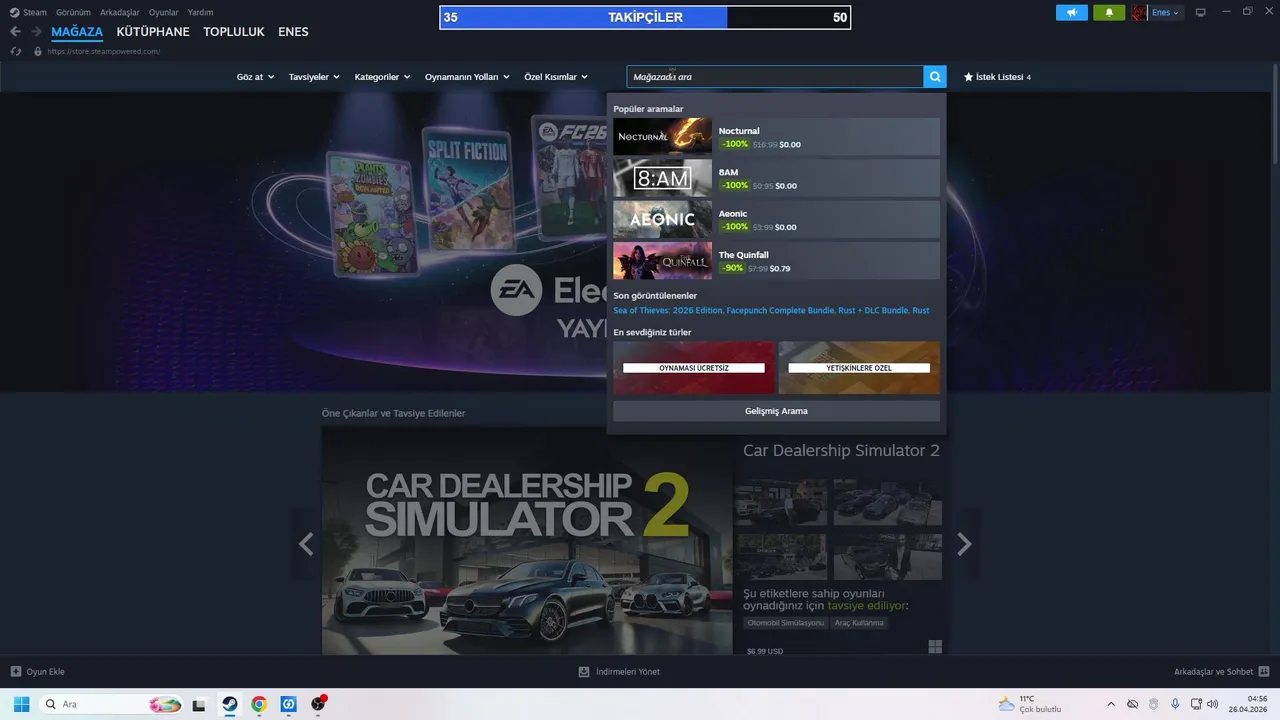Screen dimensions: 1280x720
Task: Switch to the KÜTÜPHANE tab
Action: coord(153,32)
